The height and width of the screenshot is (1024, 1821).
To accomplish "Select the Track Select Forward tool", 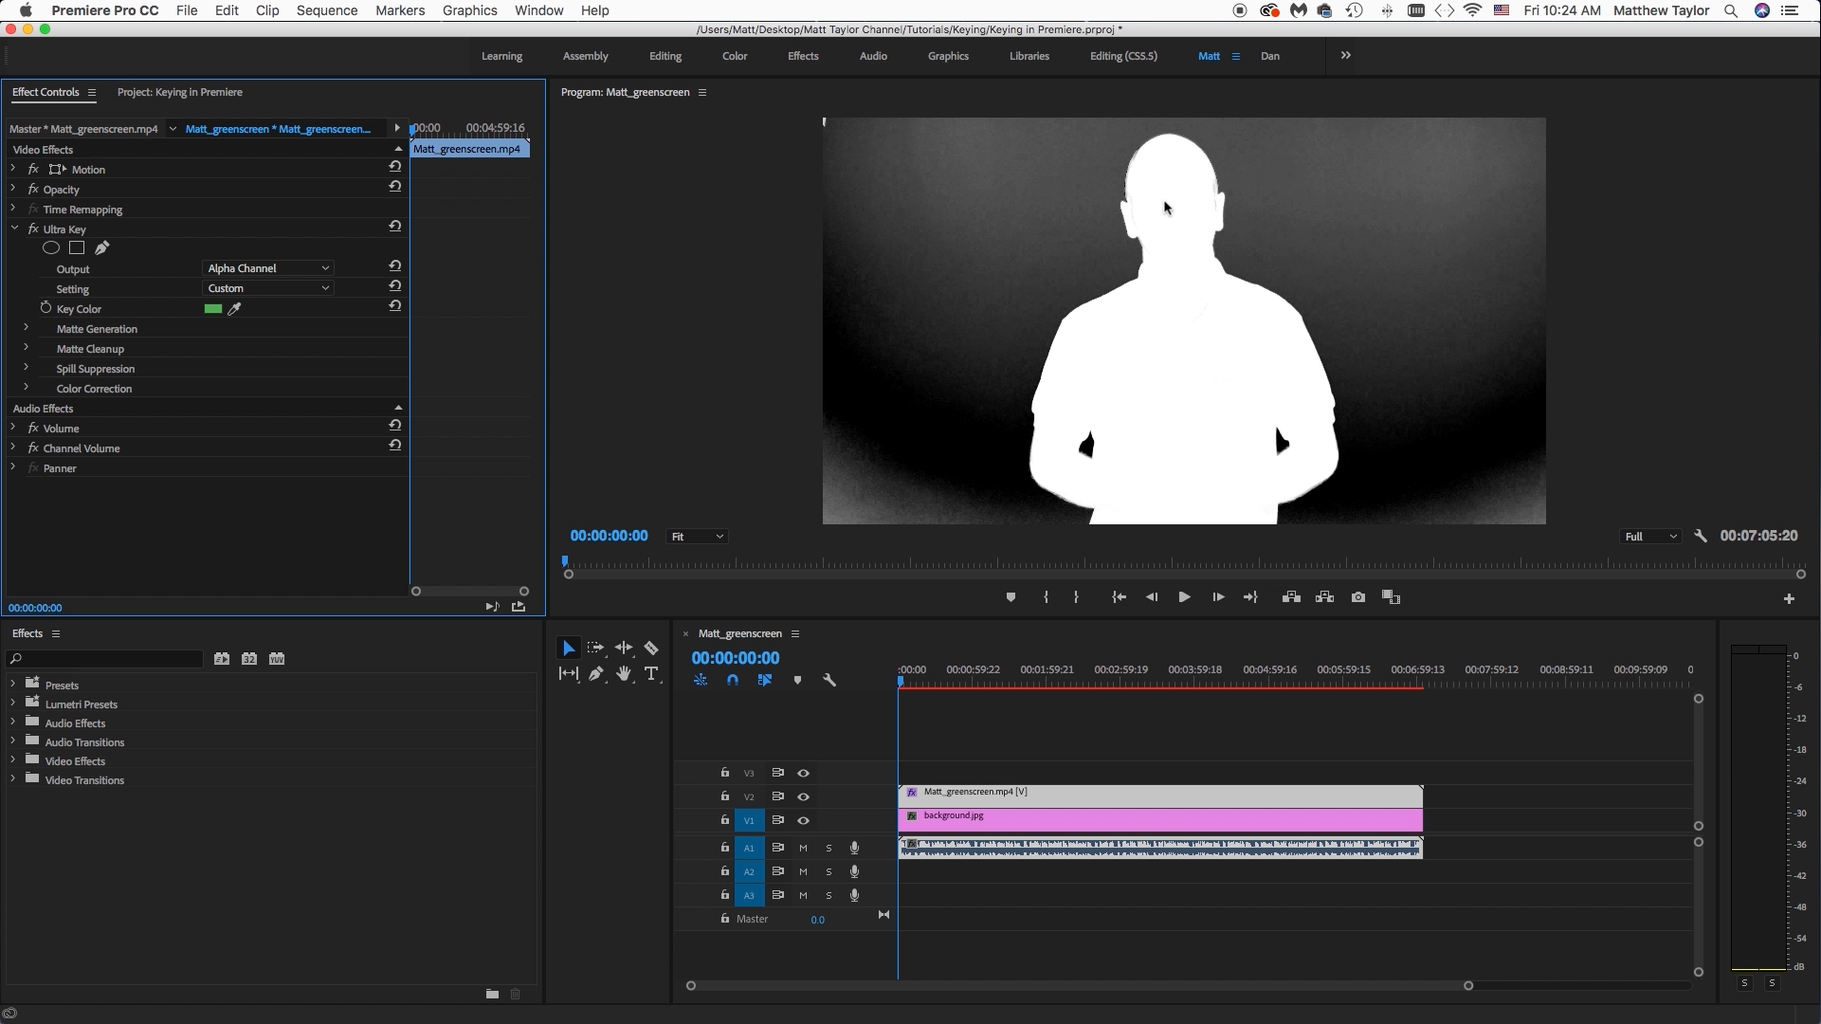I will (x=596, y=647).
